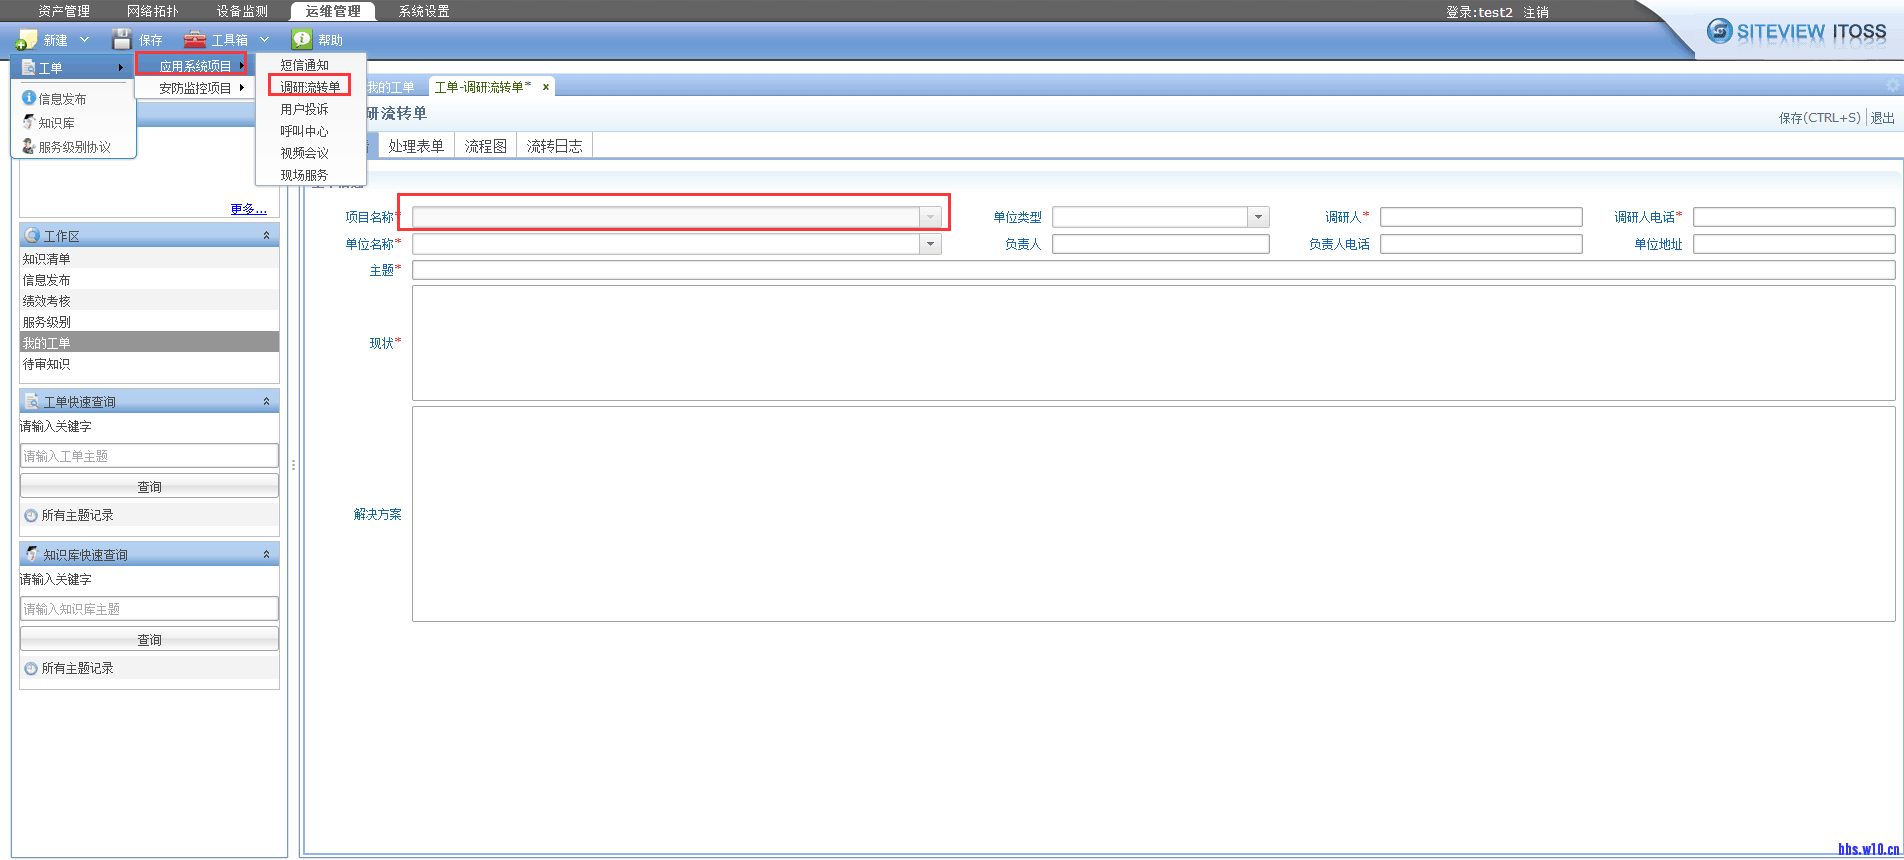Collapse the 工作区 panel
The width and height of the screenshot is (1904, 860).
pyautogui.click(x=266, y=236)
